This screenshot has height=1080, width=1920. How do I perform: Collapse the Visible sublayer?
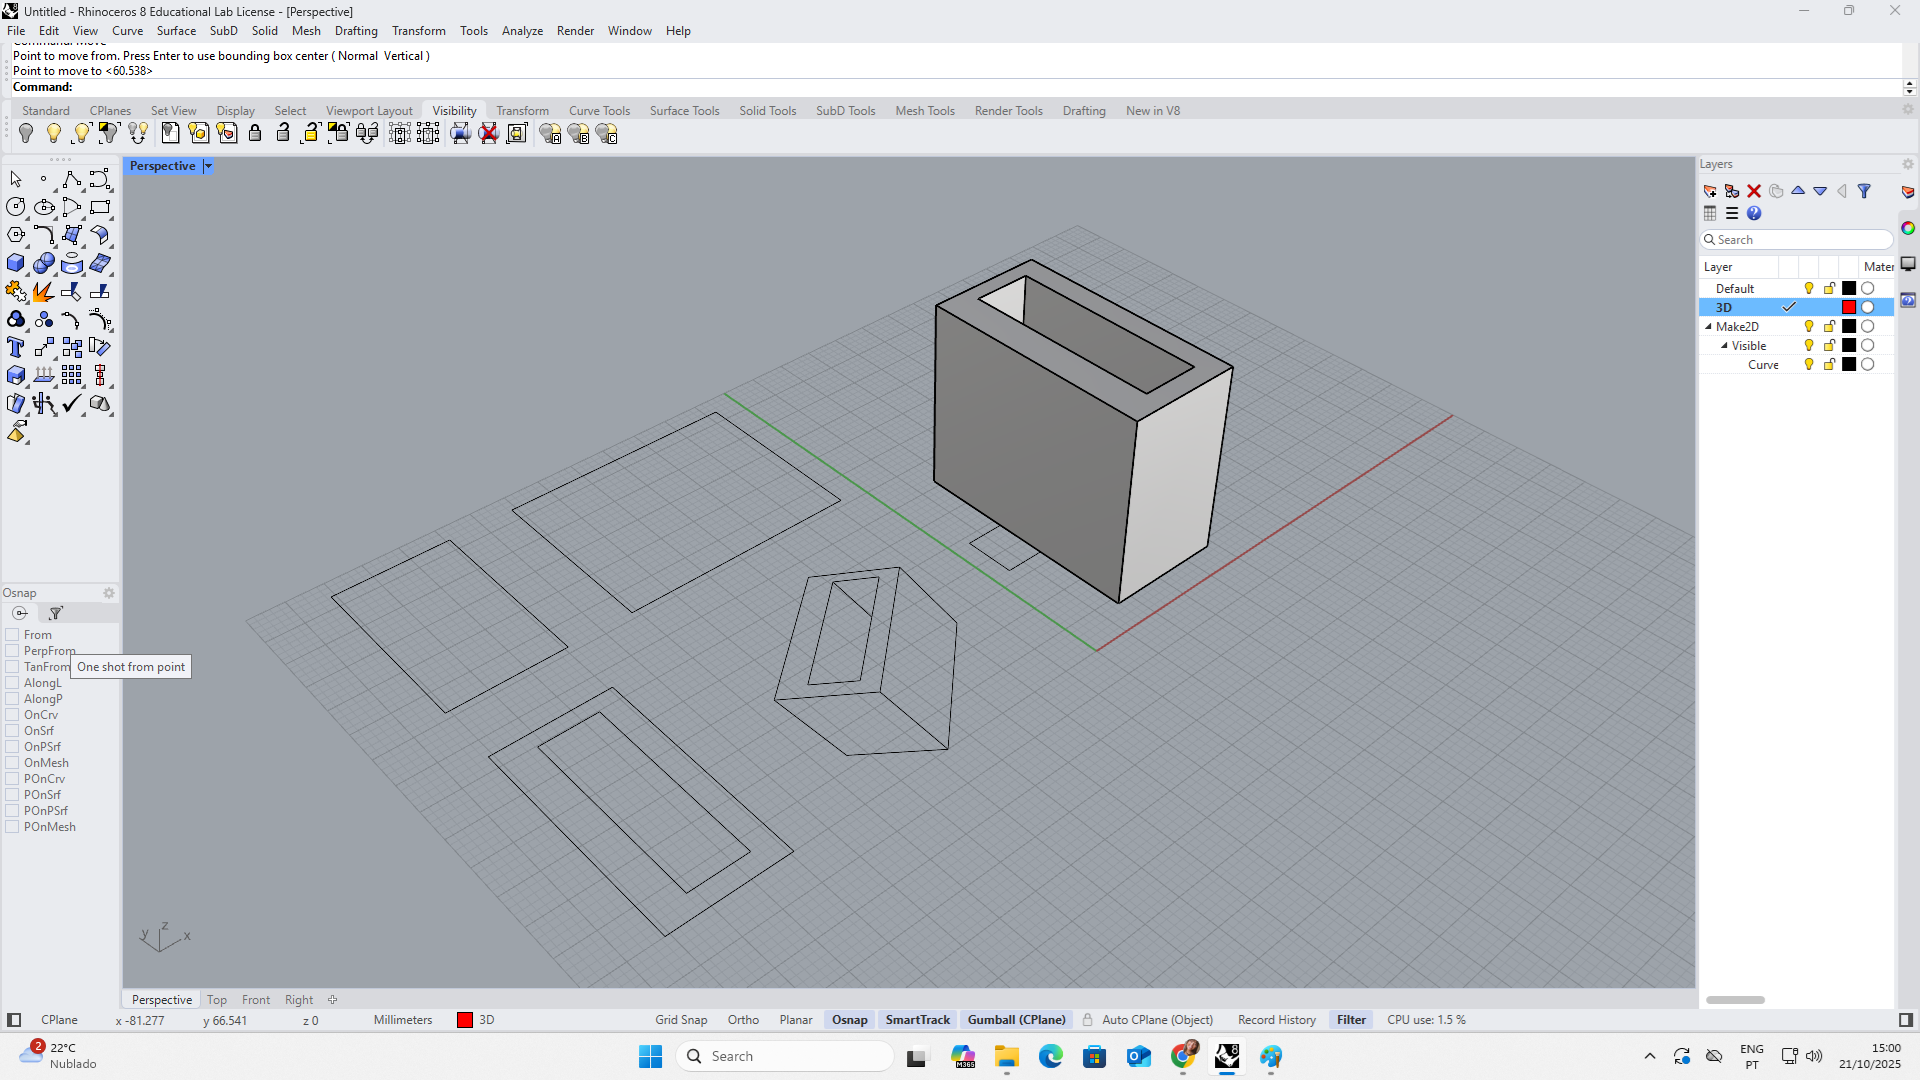pyautogui.click(x=1724, y=346)
